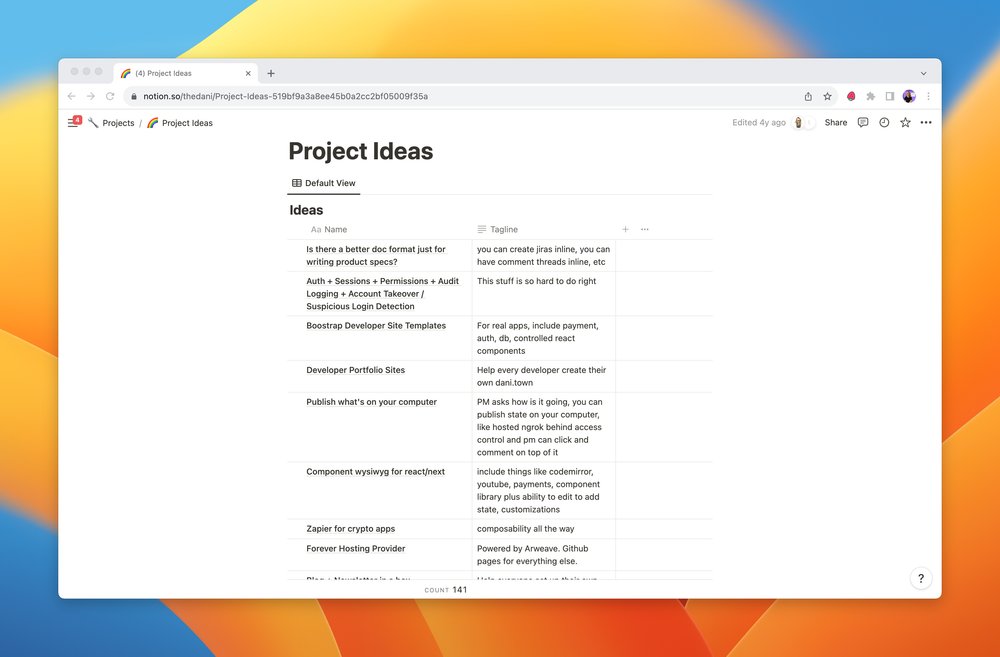Toggle the Chrome side panel icon
Screen dimensions: 1000x657
pos(890,96)
